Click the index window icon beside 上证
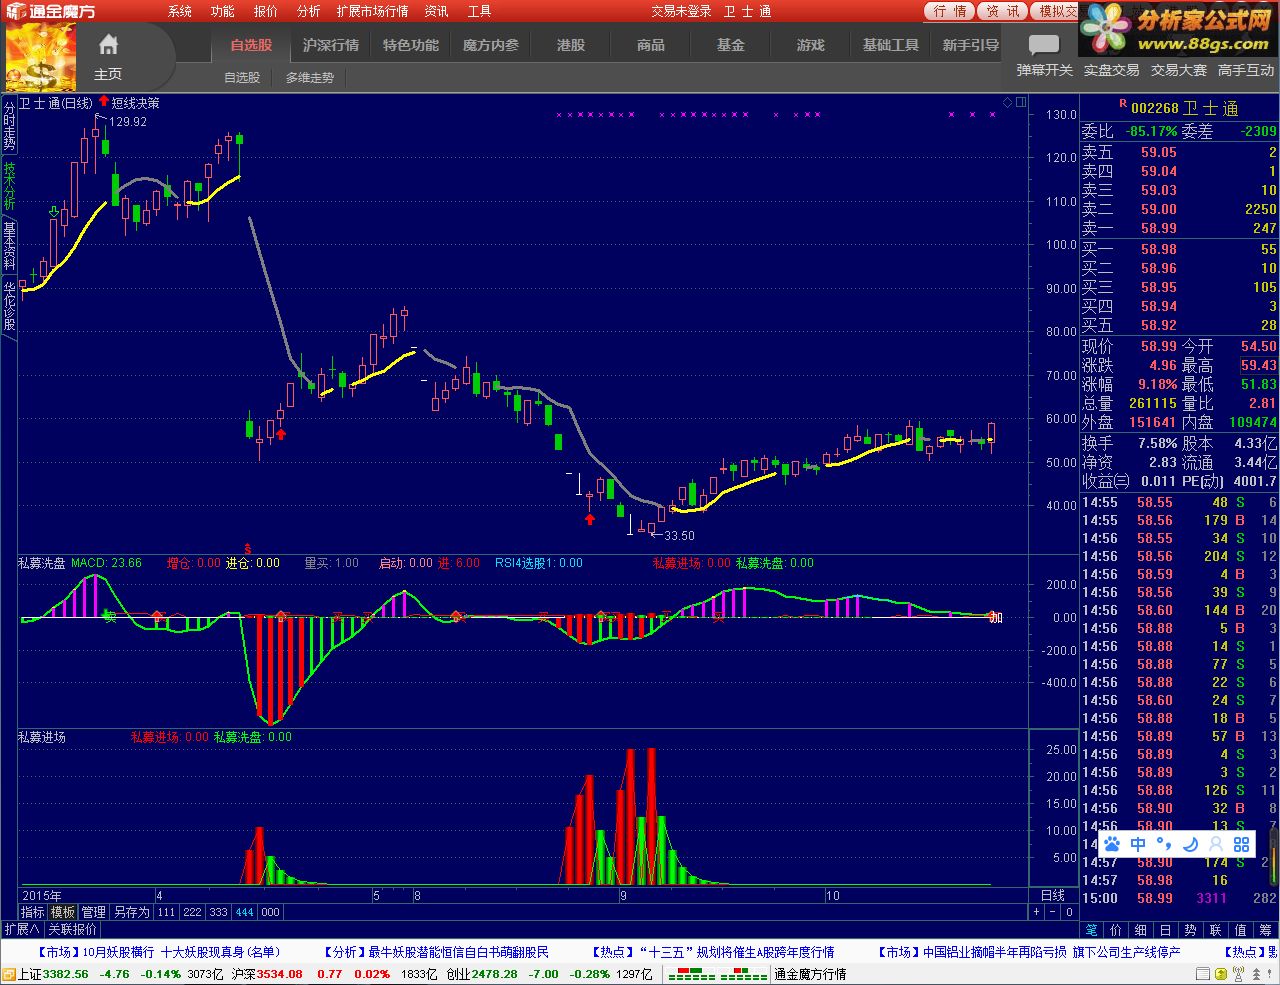1280x985 pixels. click(9, 974)
